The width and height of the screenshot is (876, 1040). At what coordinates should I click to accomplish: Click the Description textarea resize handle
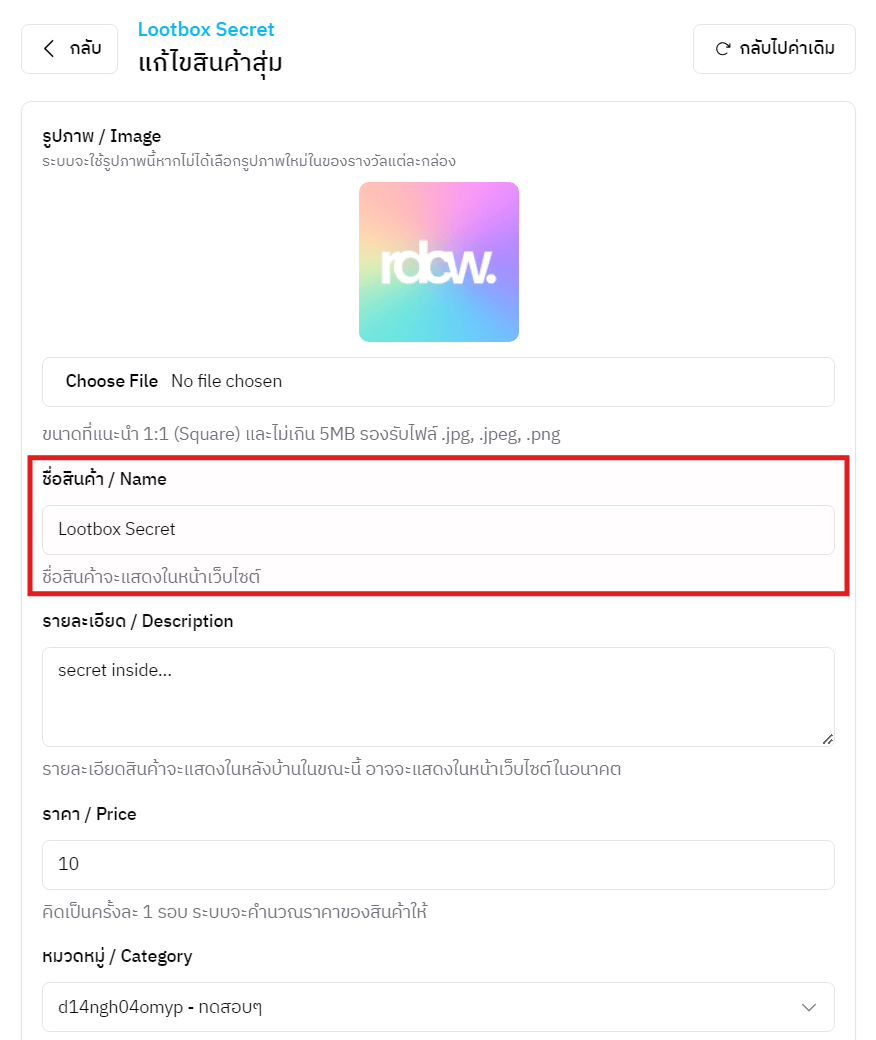point(827,739)
